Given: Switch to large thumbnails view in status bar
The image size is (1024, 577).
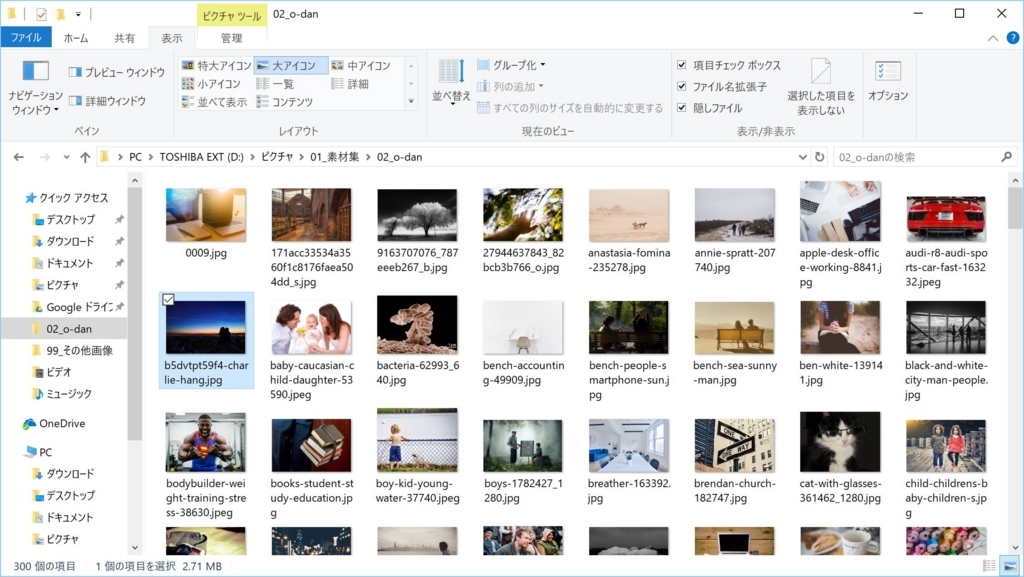Looking at the screenshot, I should pos(1010,566).
